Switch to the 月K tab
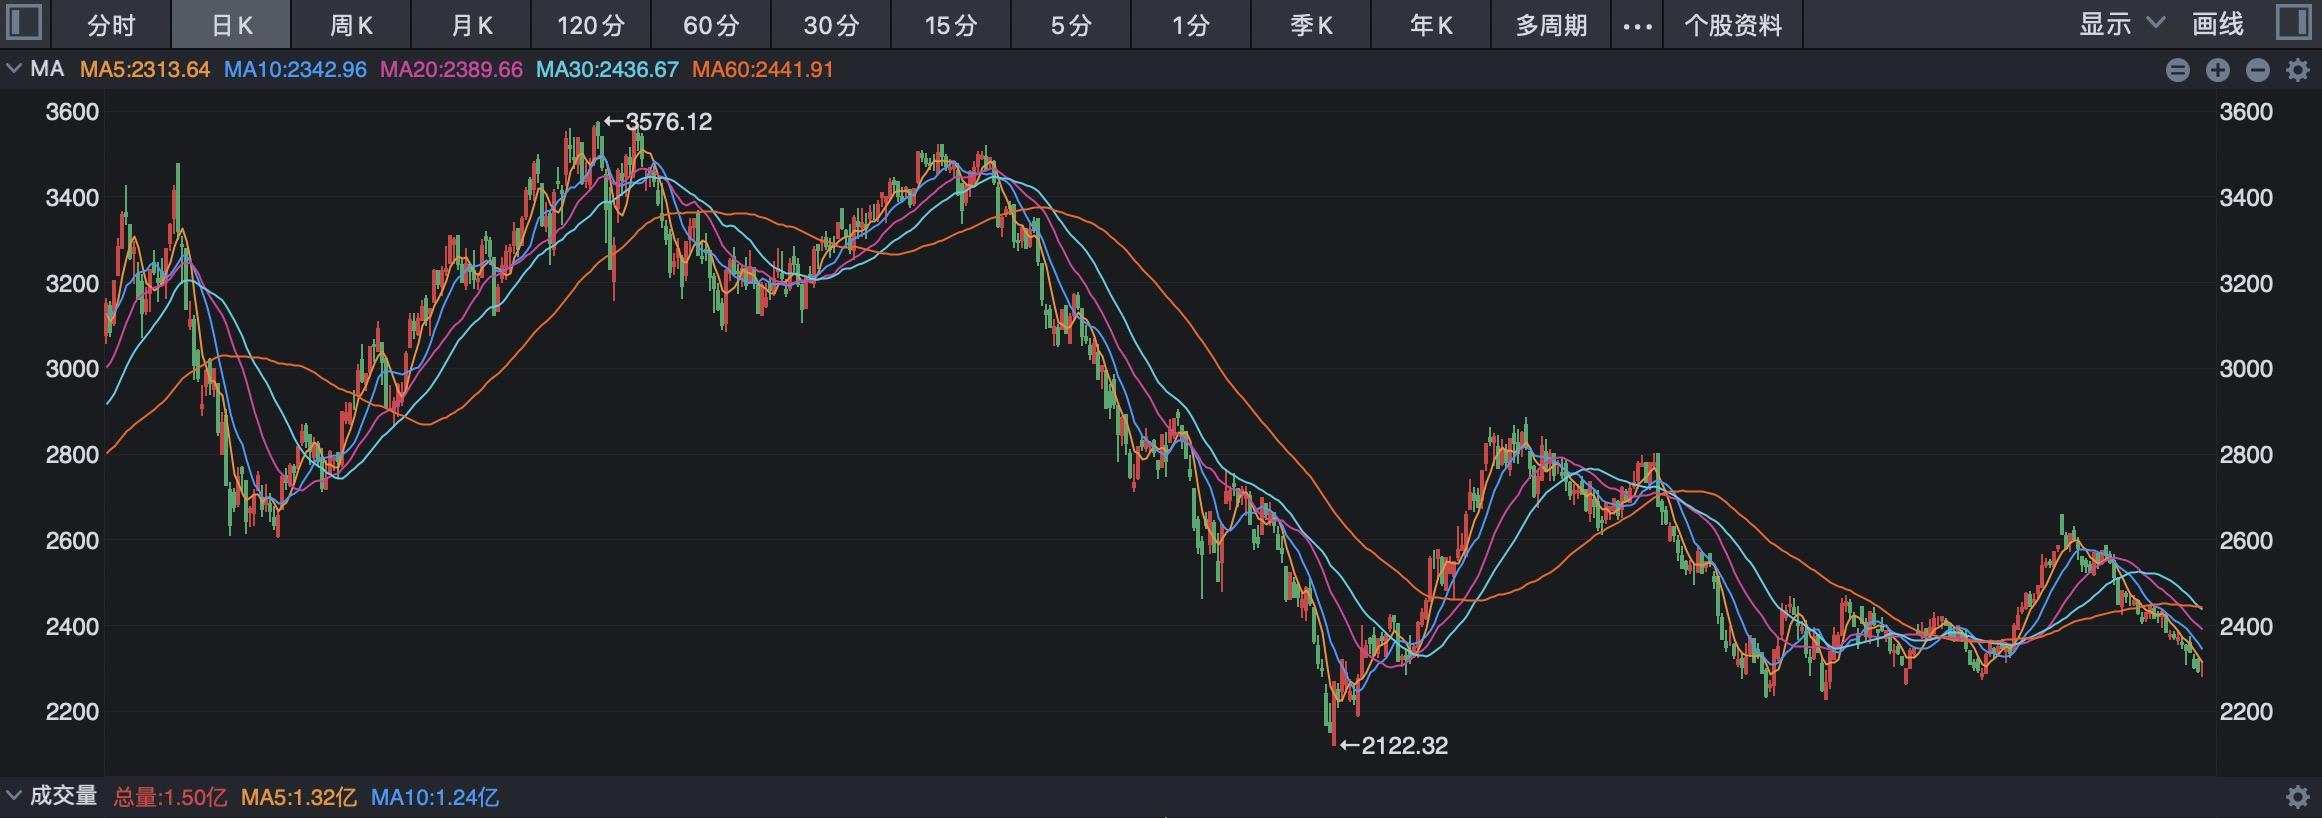2322x818 pixels. [471, 25]
